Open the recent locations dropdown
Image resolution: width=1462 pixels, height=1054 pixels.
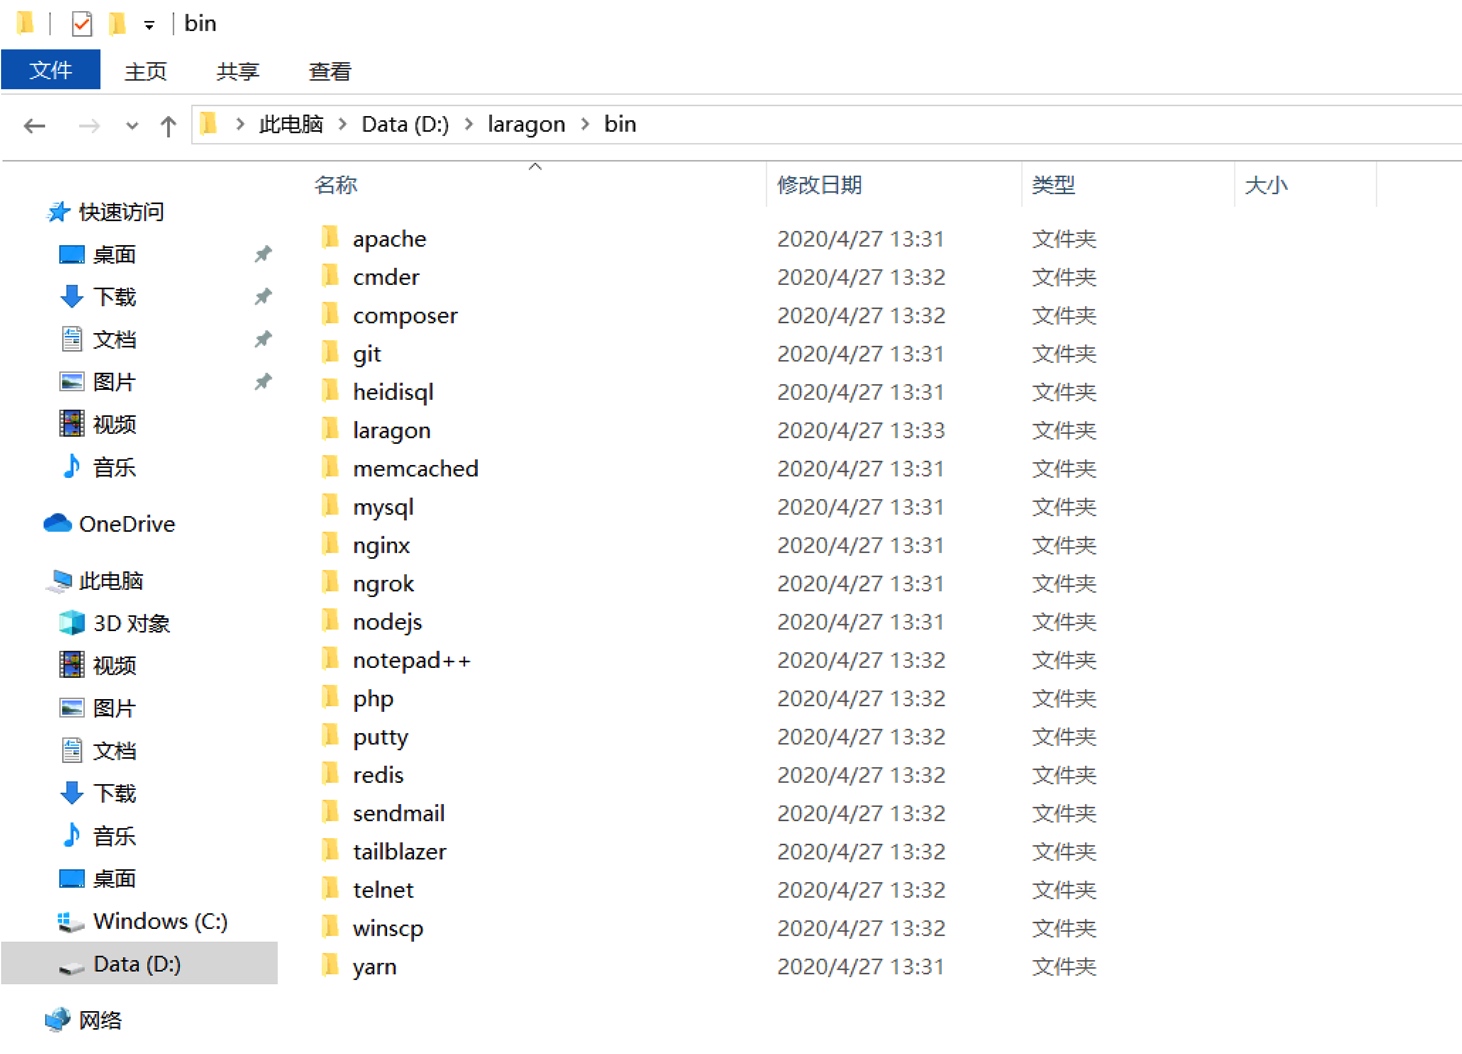[132, 126]
